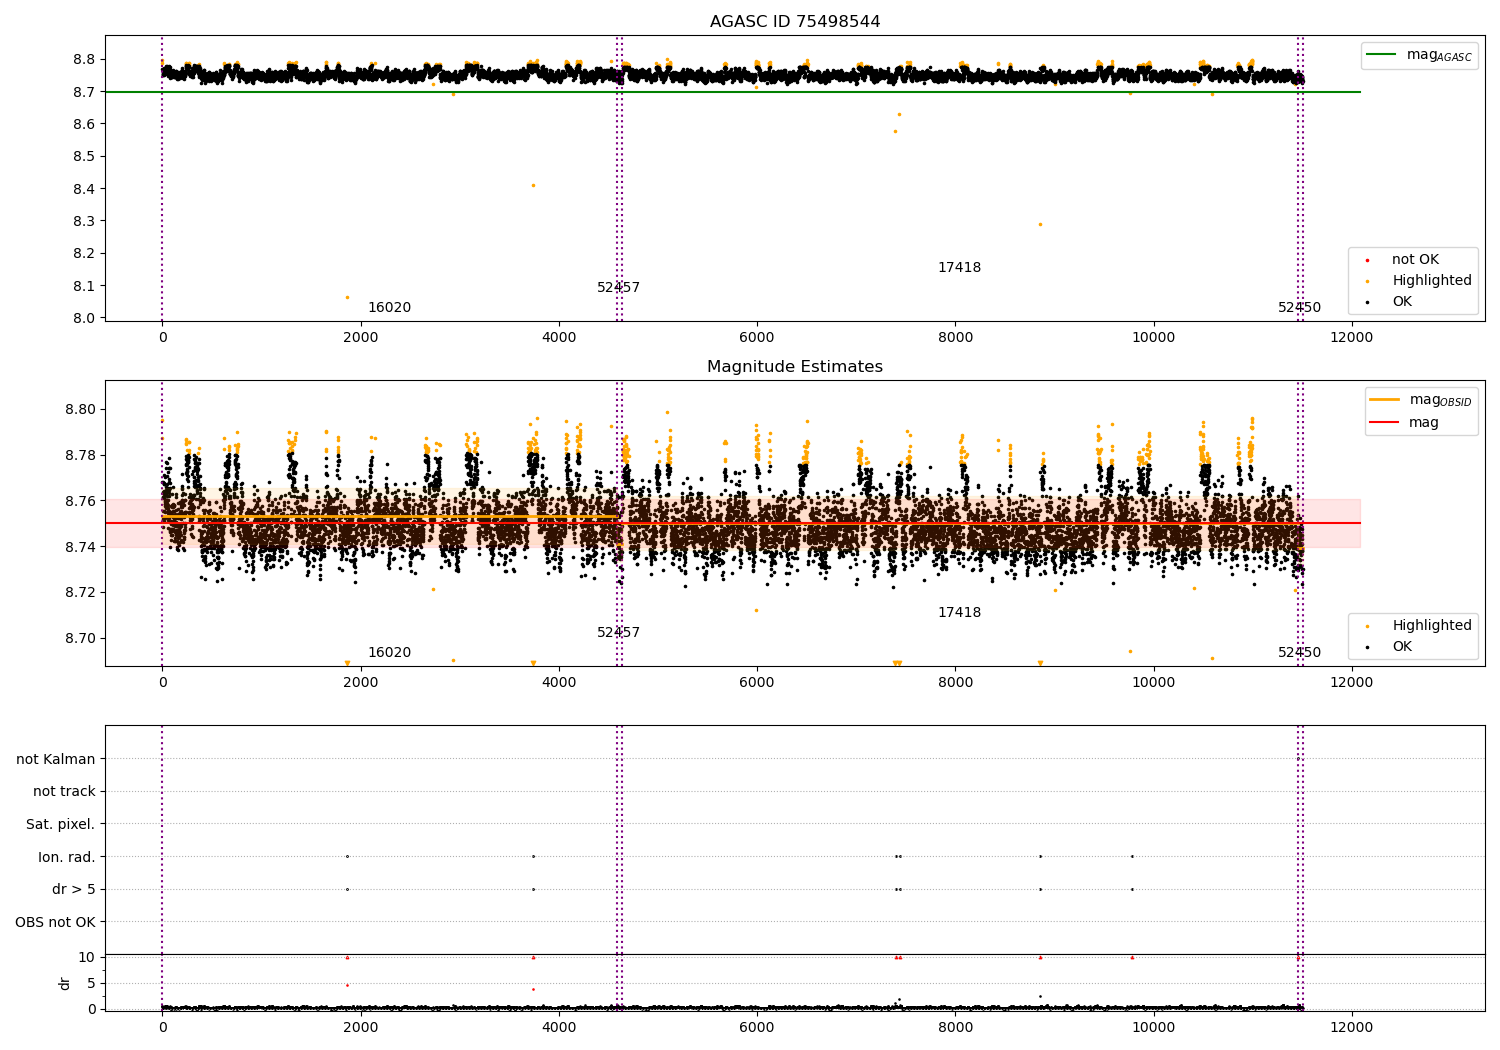
Task: Click the 8.80 y-axis tick of Magnitude Estimates
Action: click(80, 409)
